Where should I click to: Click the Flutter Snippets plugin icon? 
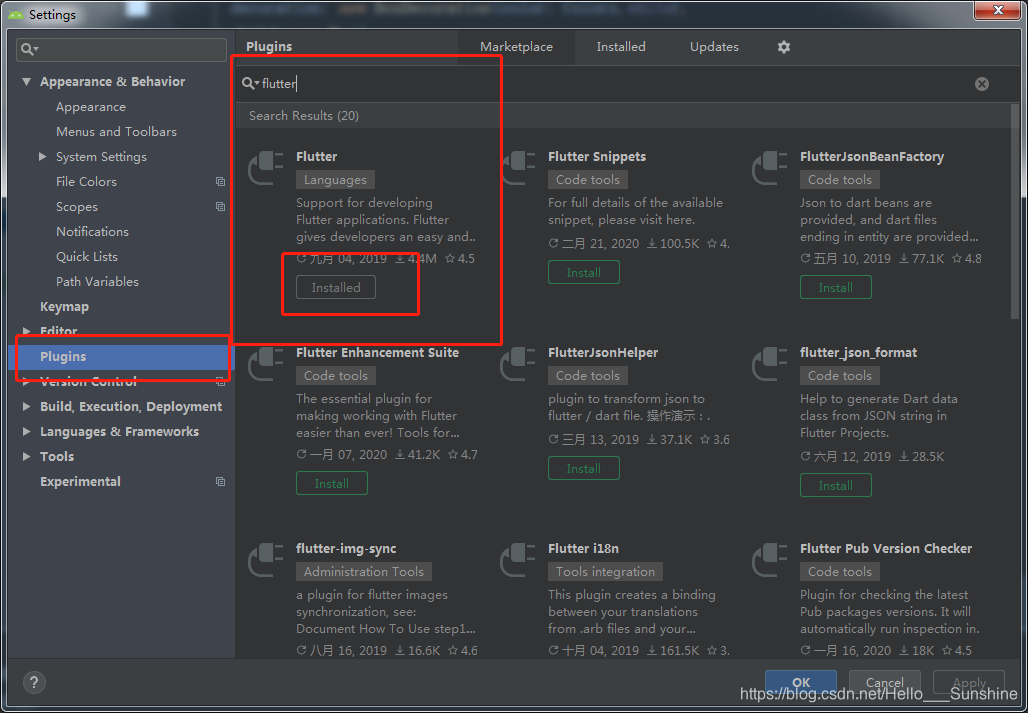pyautogui.click(x=517, y=169)
